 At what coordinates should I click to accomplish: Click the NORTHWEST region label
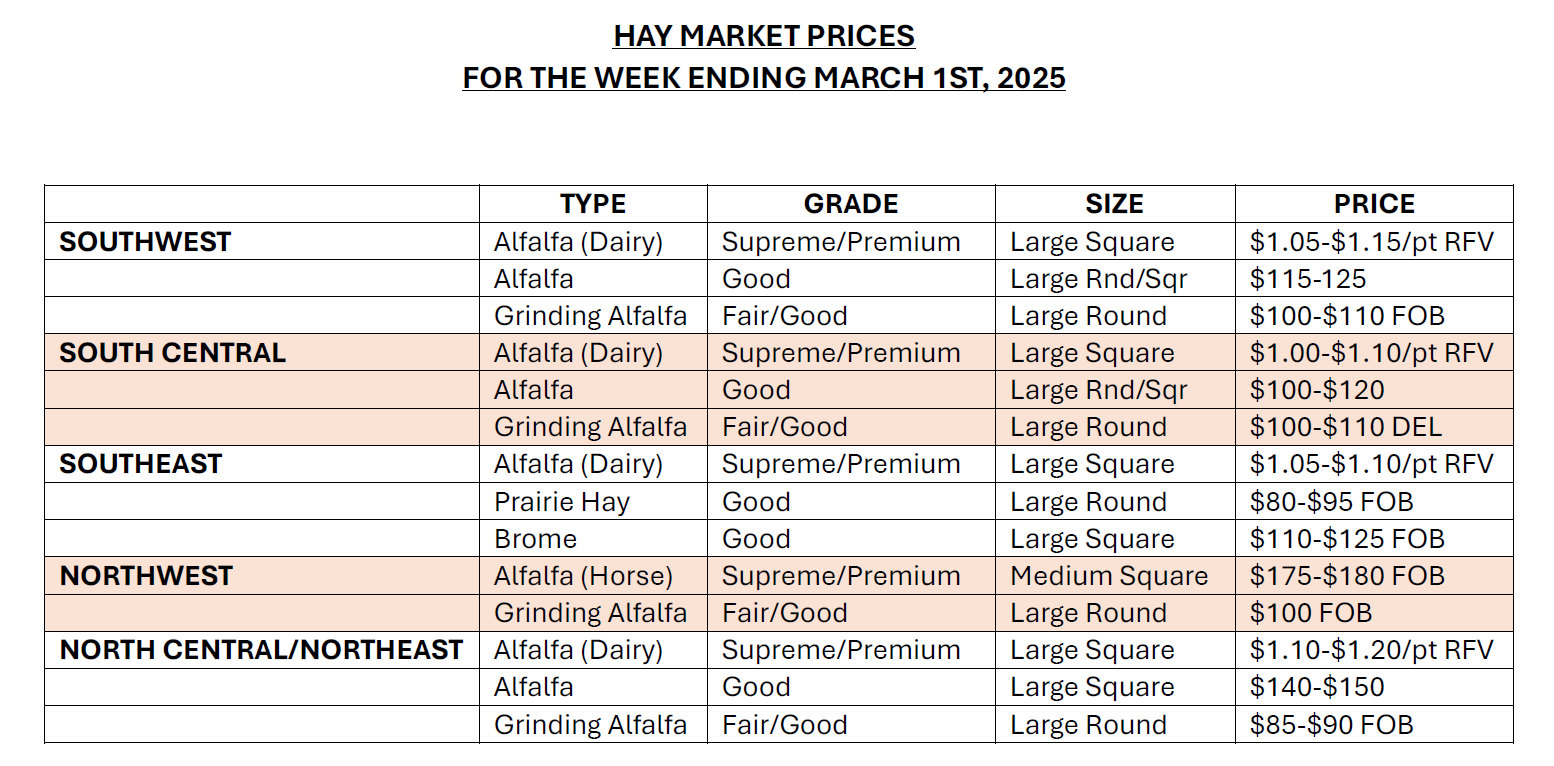click(146, 576)
